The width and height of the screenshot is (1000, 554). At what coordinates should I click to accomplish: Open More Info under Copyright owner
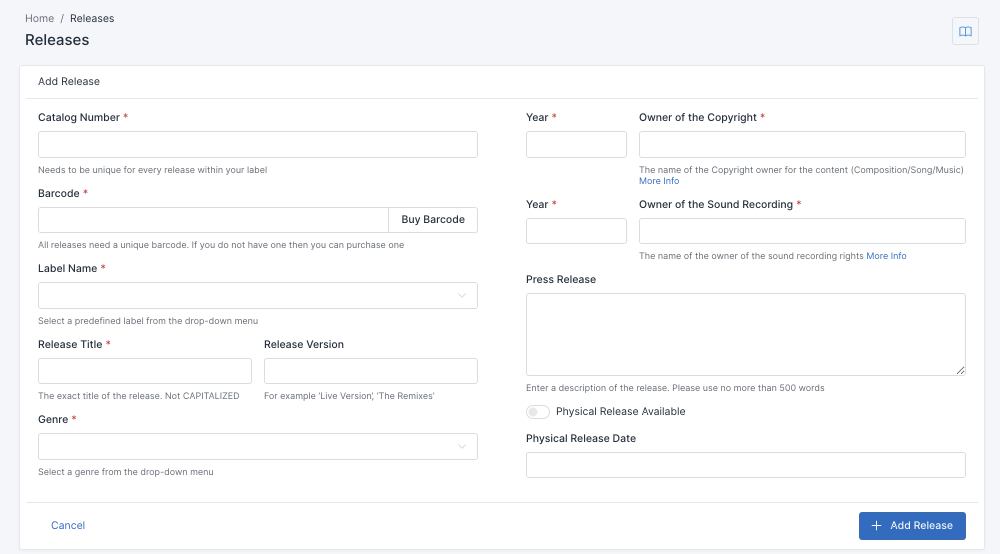click(659, 181)
